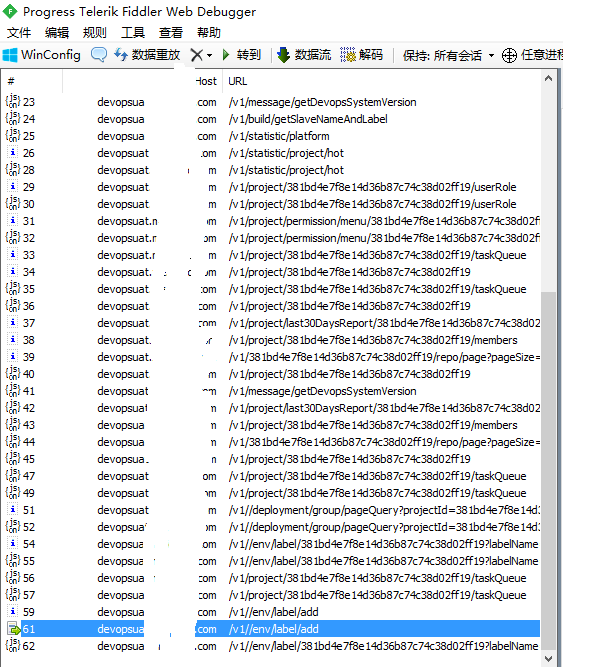Click the info icon of session 39

click(13, 356)
